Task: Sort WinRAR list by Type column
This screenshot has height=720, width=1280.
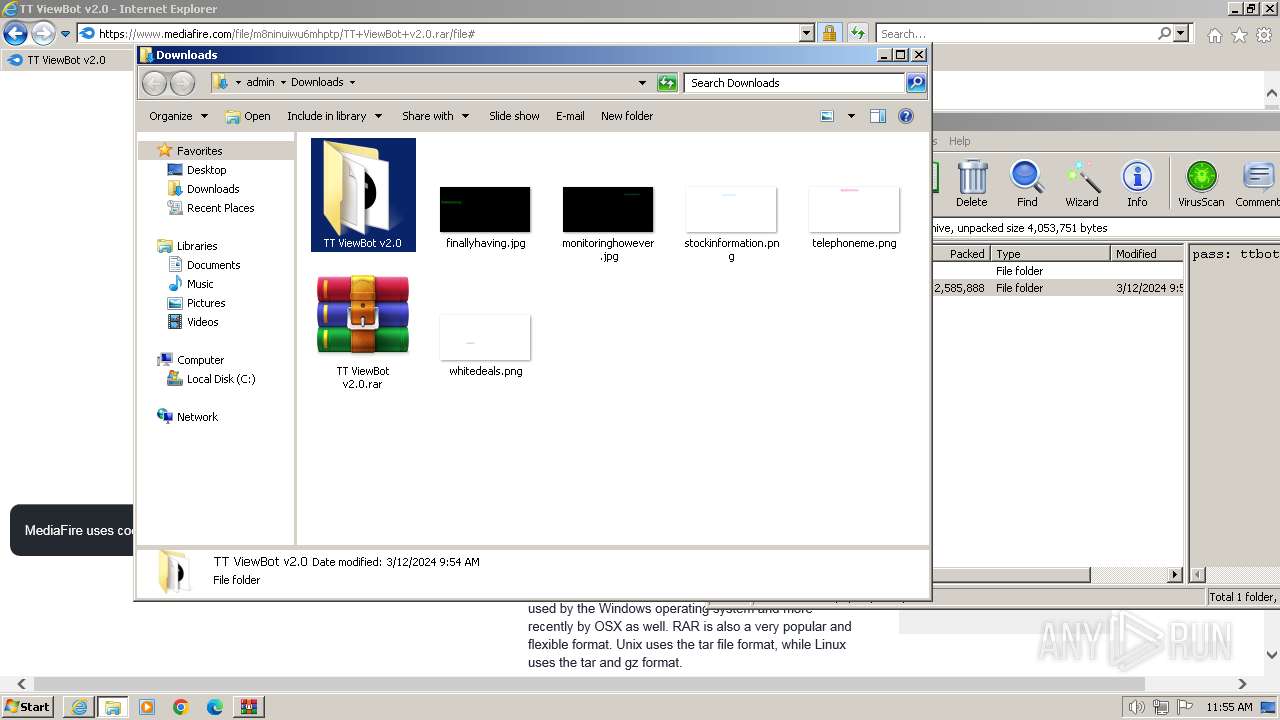Action: click(x=1050, y=254)
